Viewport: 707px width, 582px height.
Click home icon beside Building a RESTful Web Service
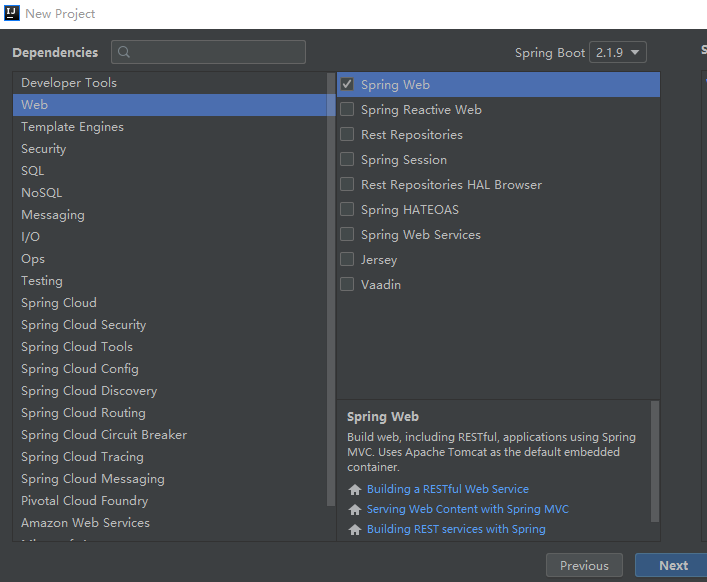[354, 490]
